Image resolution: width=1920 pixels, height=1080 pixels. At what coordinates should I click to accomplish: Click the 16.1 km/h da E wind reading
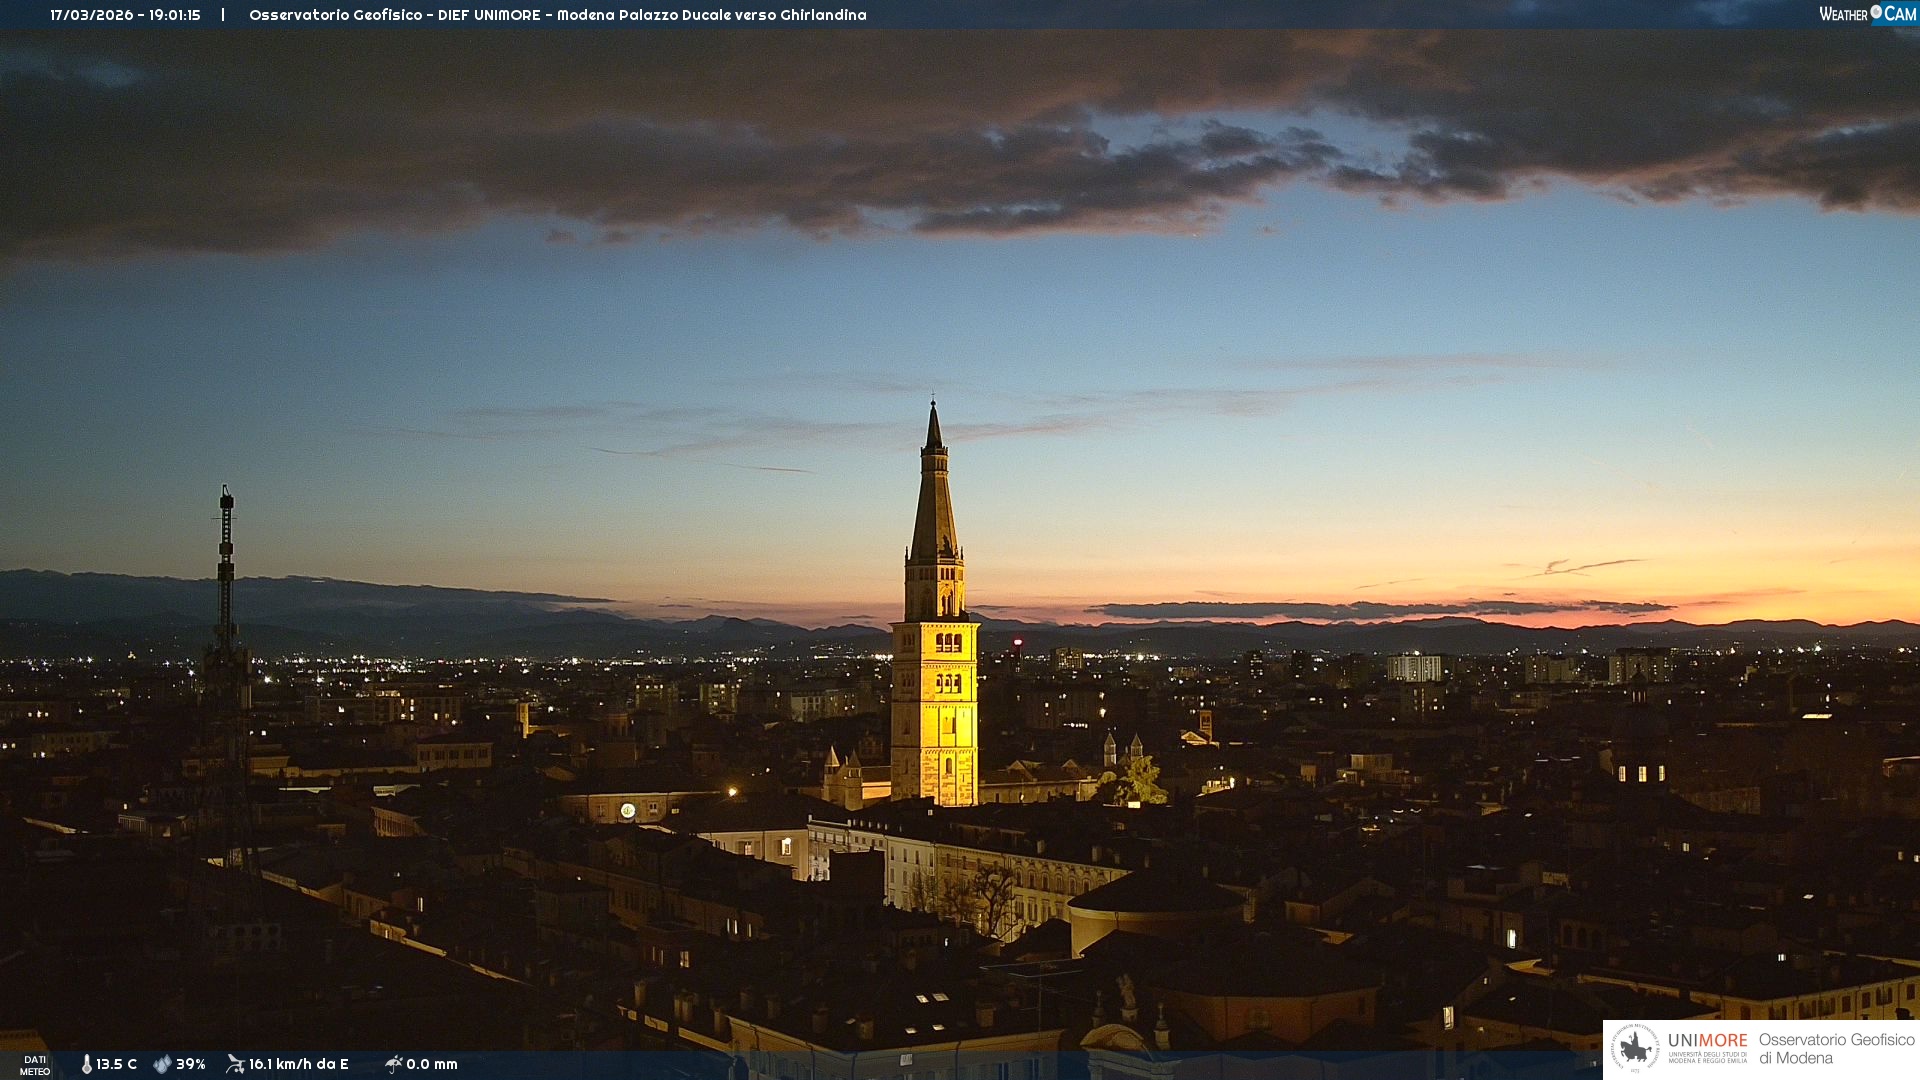pyautogui.click(x=298, y=1064)
